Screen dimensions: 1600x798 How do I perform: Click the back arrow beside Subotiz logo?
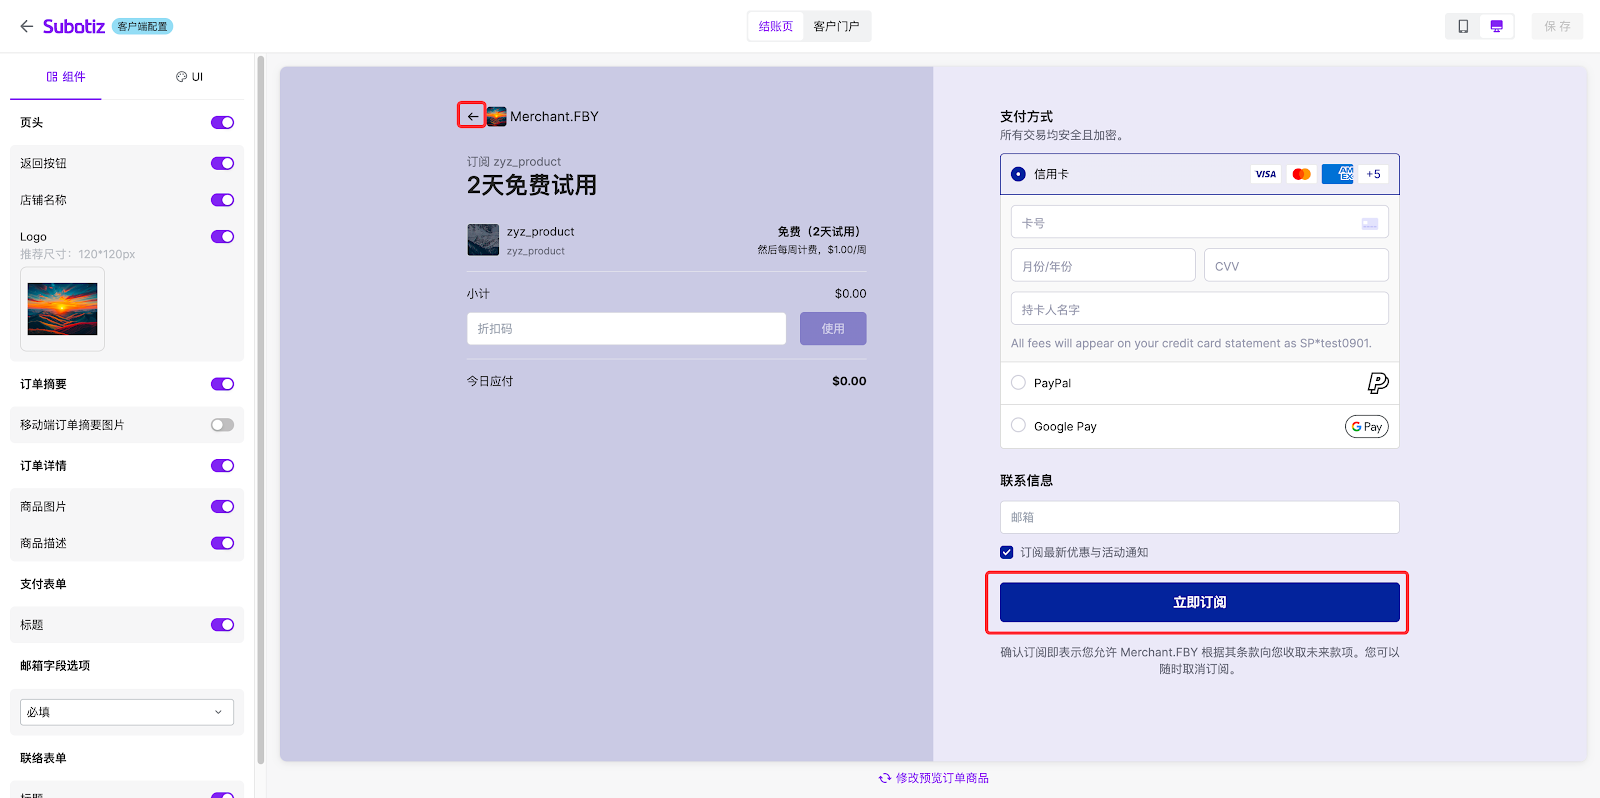click(x=27, y=26)
